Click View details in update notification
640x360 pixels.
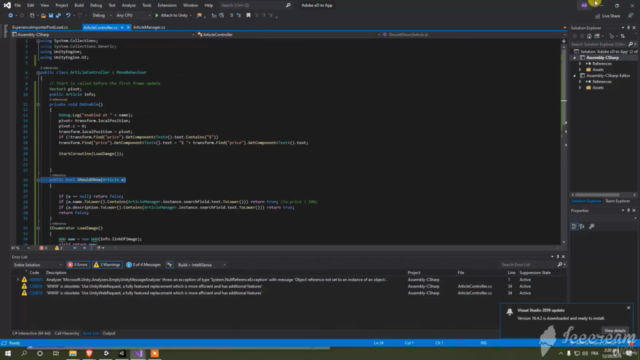615,331
